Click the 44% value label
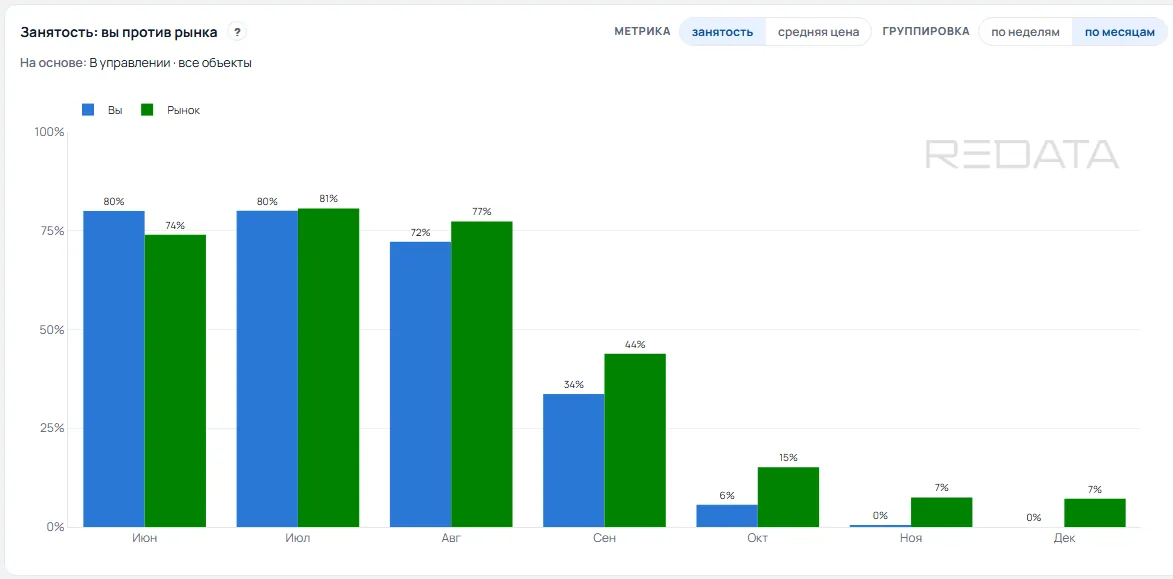 click(x=635, y=344)
